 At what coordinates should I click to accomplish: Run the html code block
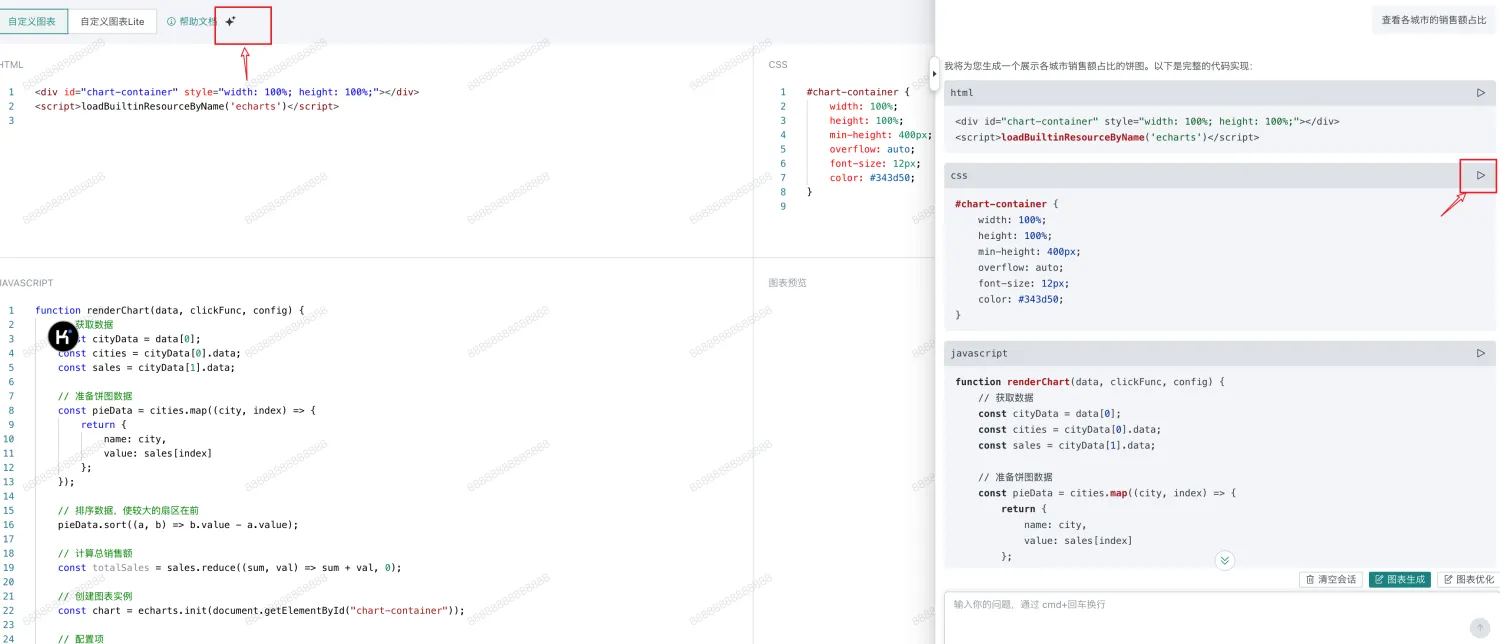point(1481,93)
